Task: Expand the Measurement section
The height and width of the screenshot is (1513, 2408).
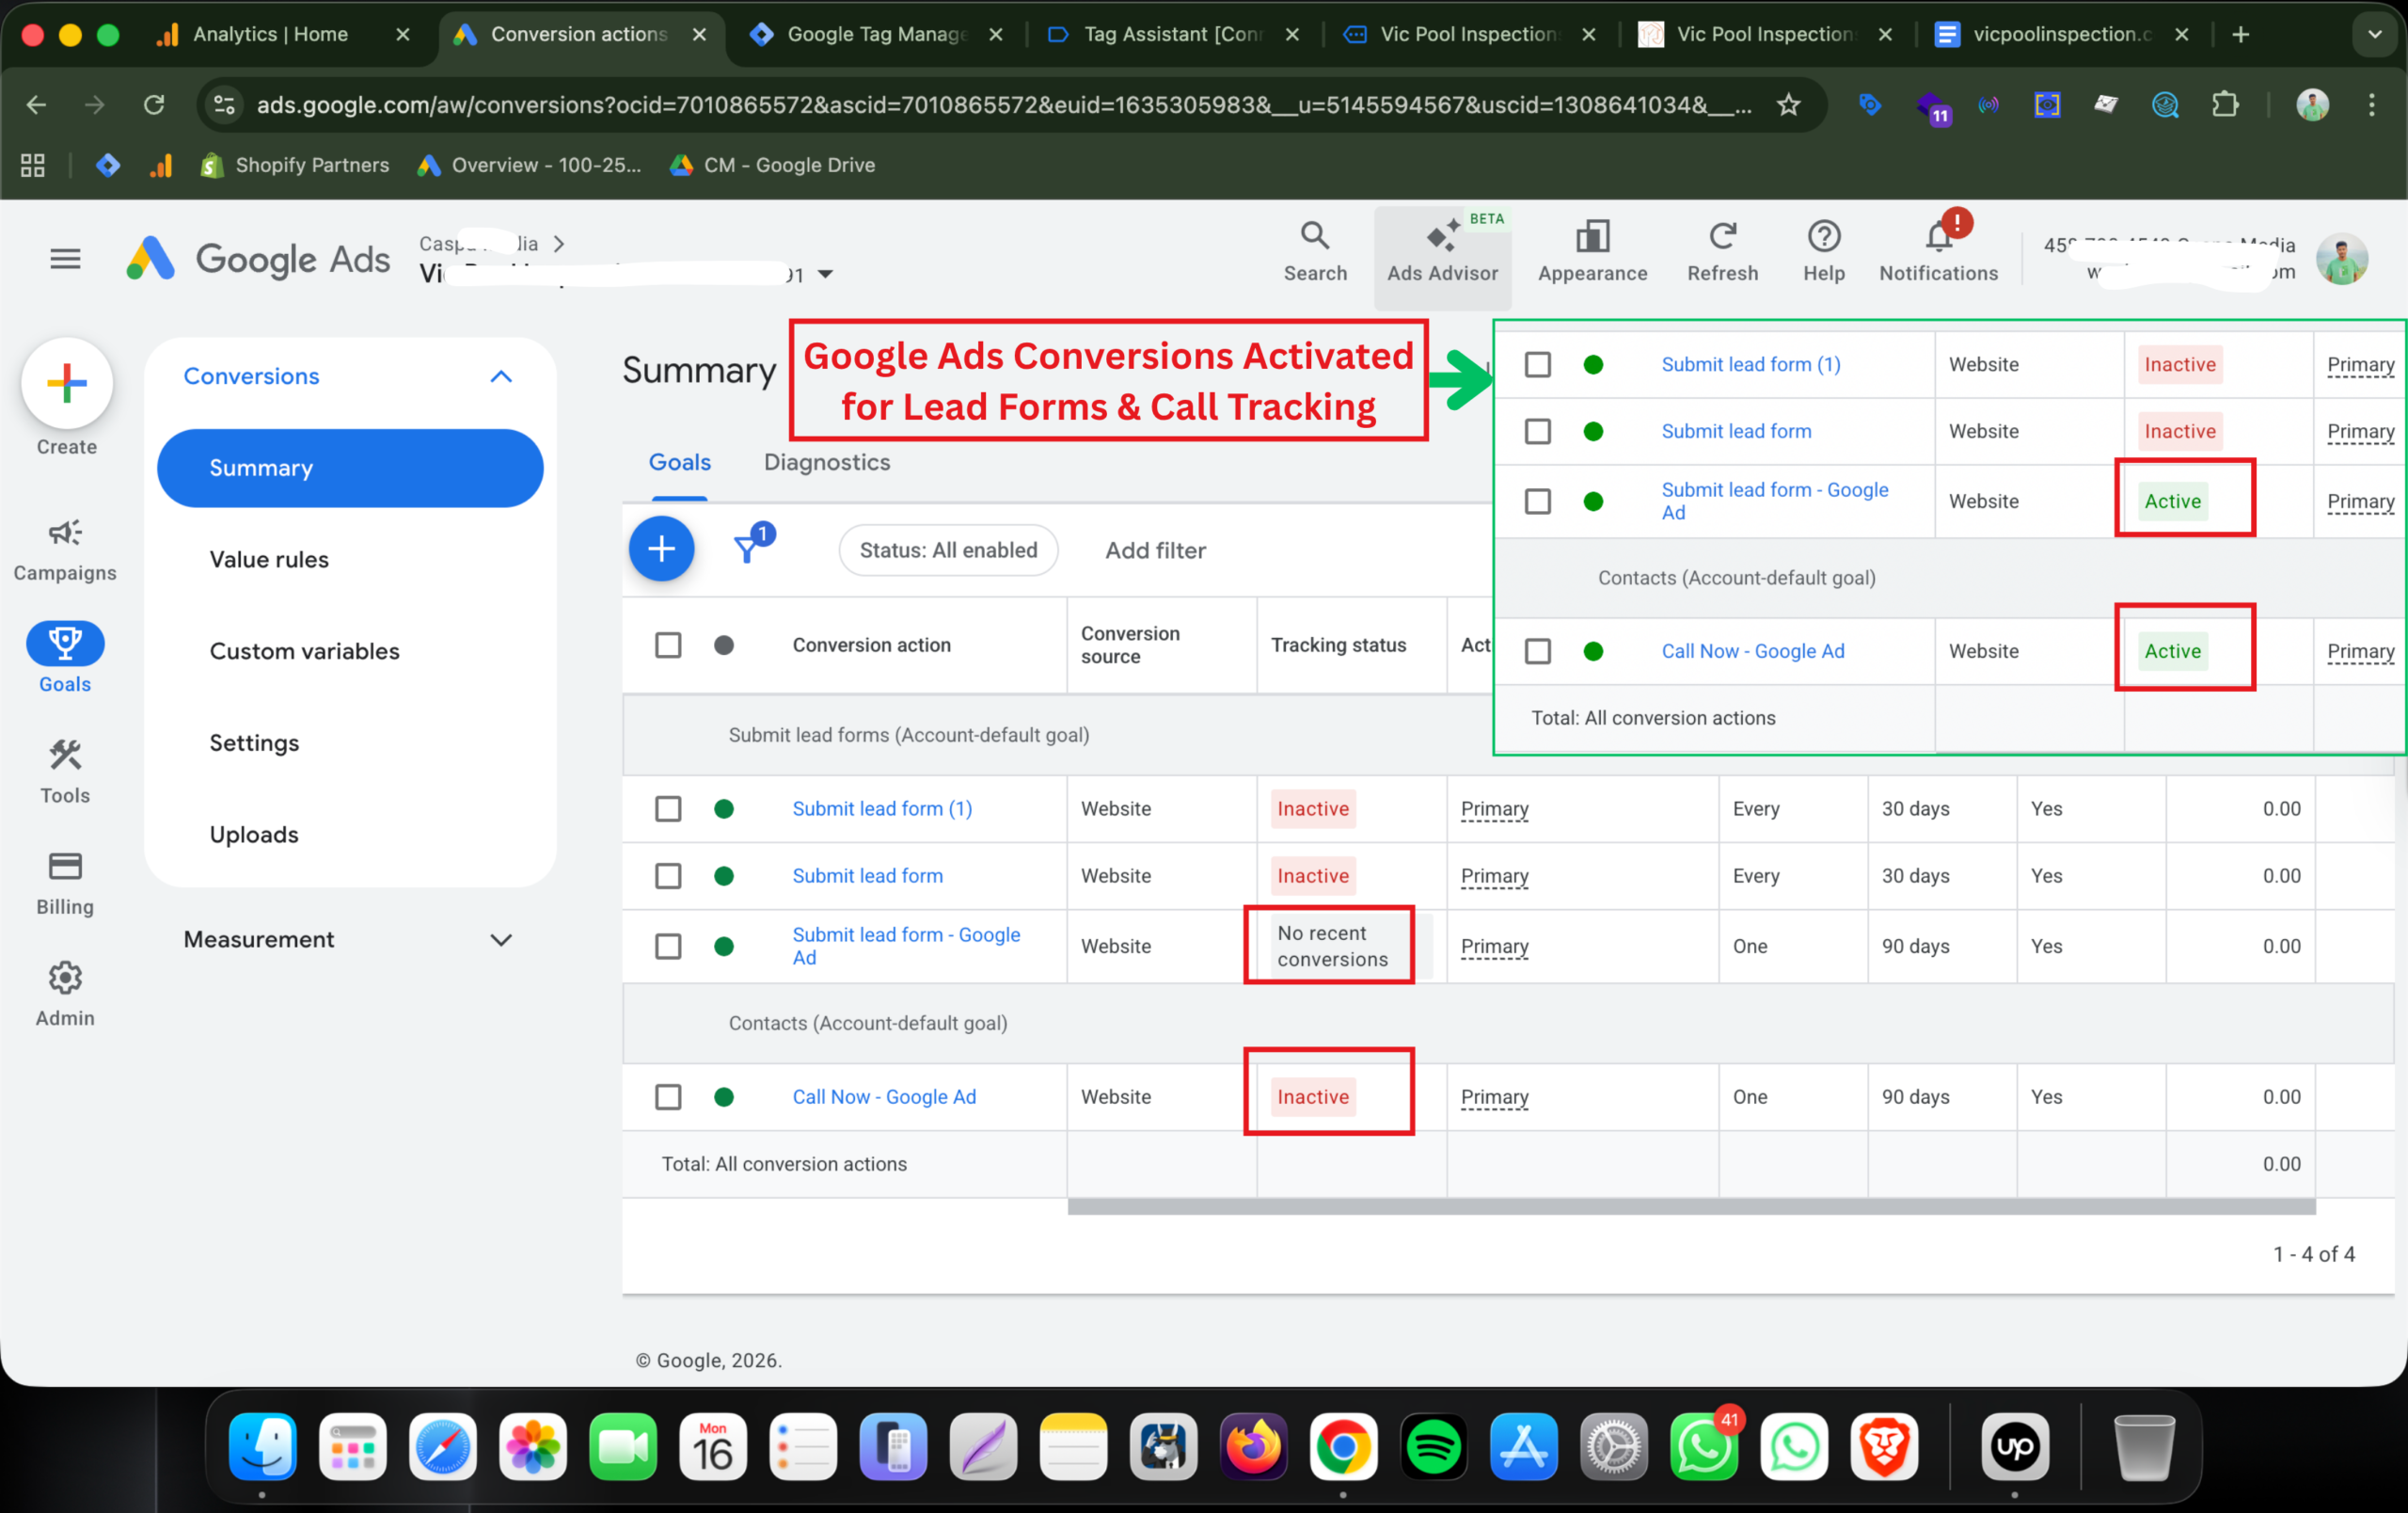Action: tap(501, 939)
